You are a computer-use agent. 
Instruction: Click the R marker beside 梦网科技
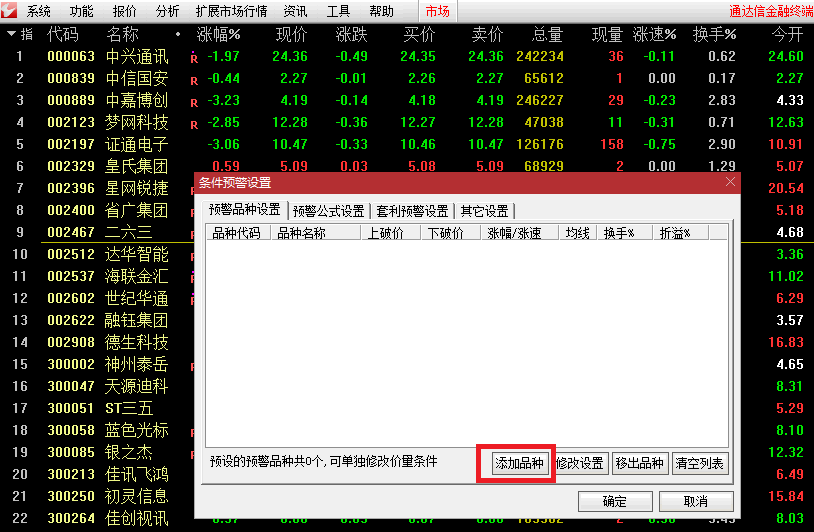coord(194,125)
